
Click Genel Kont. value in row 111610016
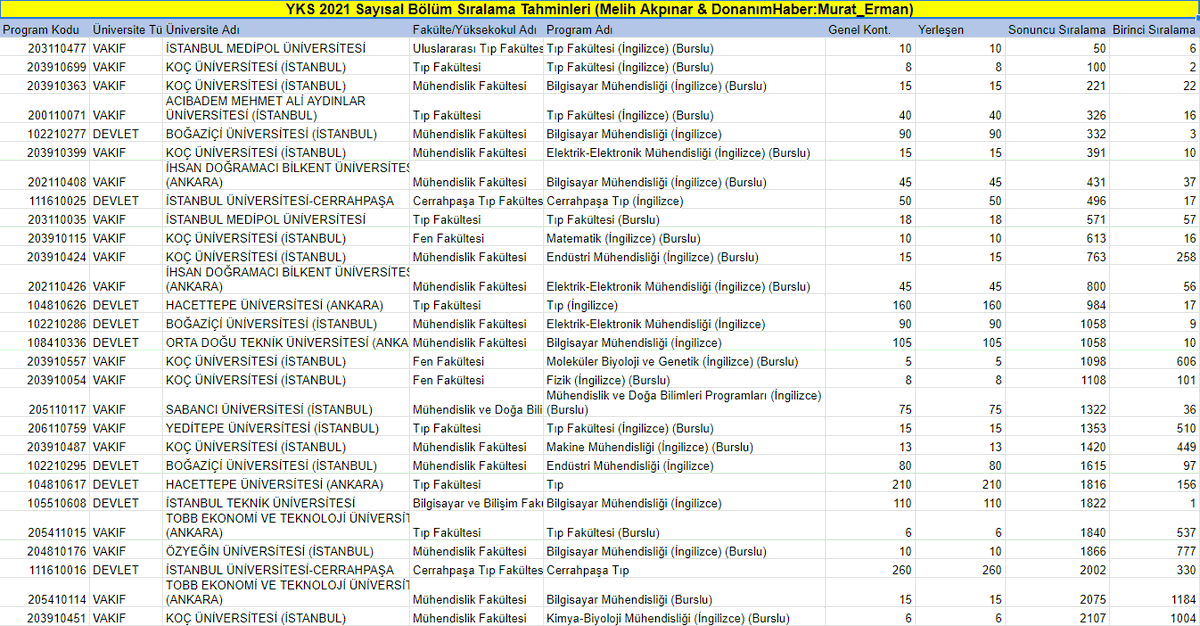871,570
